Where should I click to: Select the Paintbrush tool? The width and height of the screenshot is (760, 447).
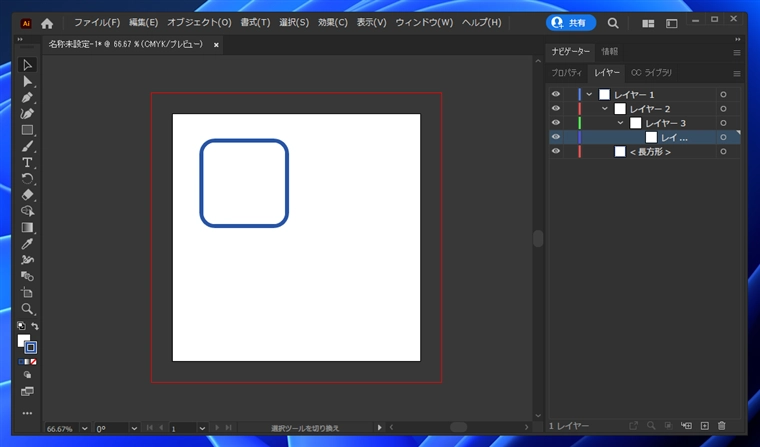point(27,146)
